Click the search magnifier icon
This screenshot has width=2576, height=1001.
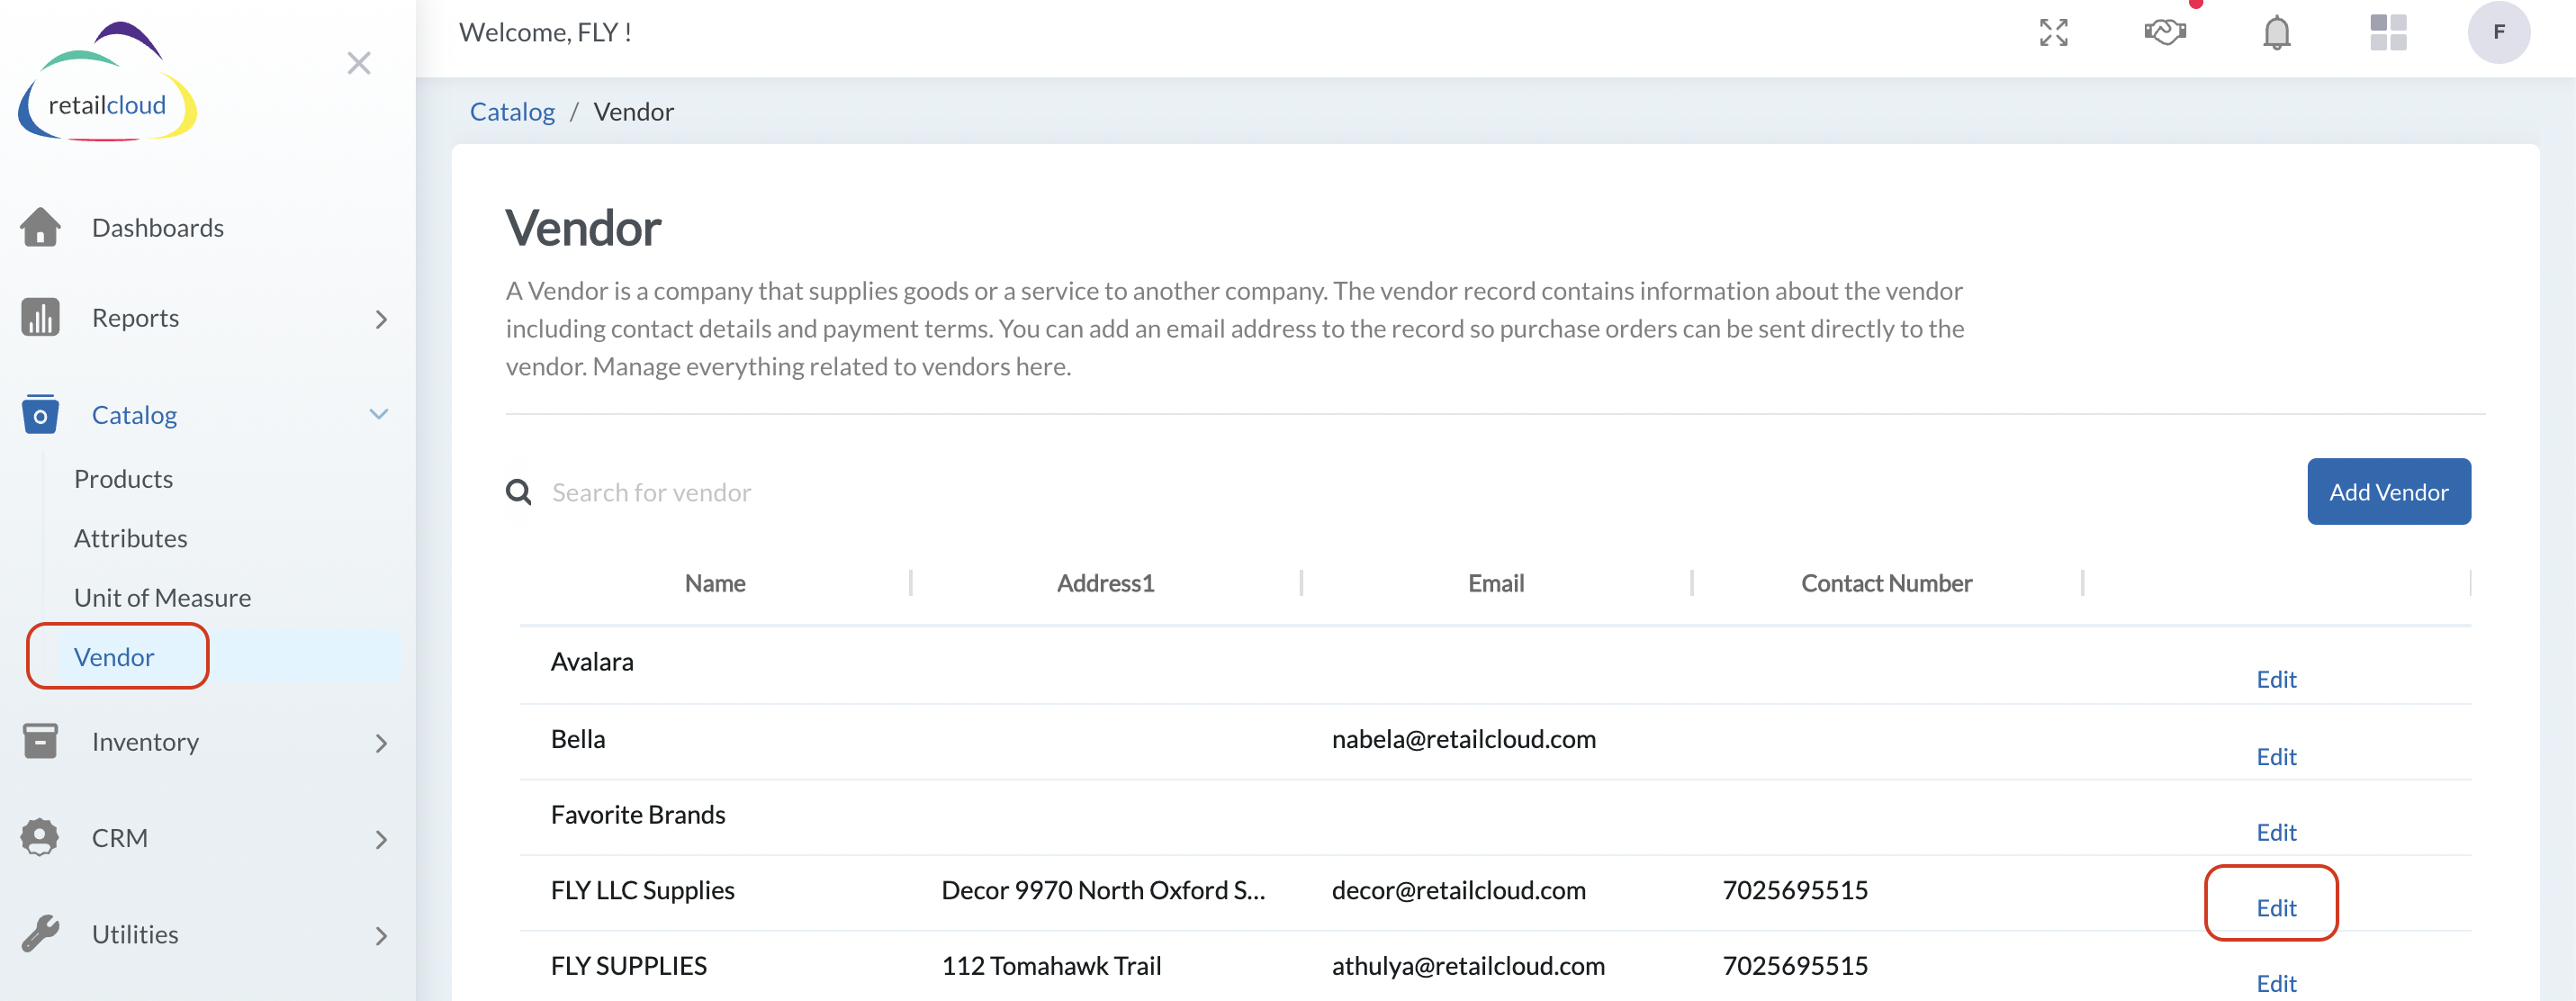(518, 492)
